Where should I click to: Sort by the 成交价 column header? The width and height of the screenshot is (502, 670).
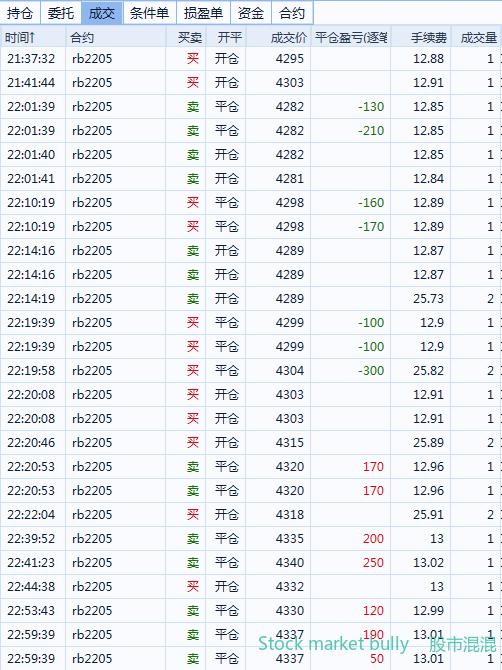pos(278,38)
